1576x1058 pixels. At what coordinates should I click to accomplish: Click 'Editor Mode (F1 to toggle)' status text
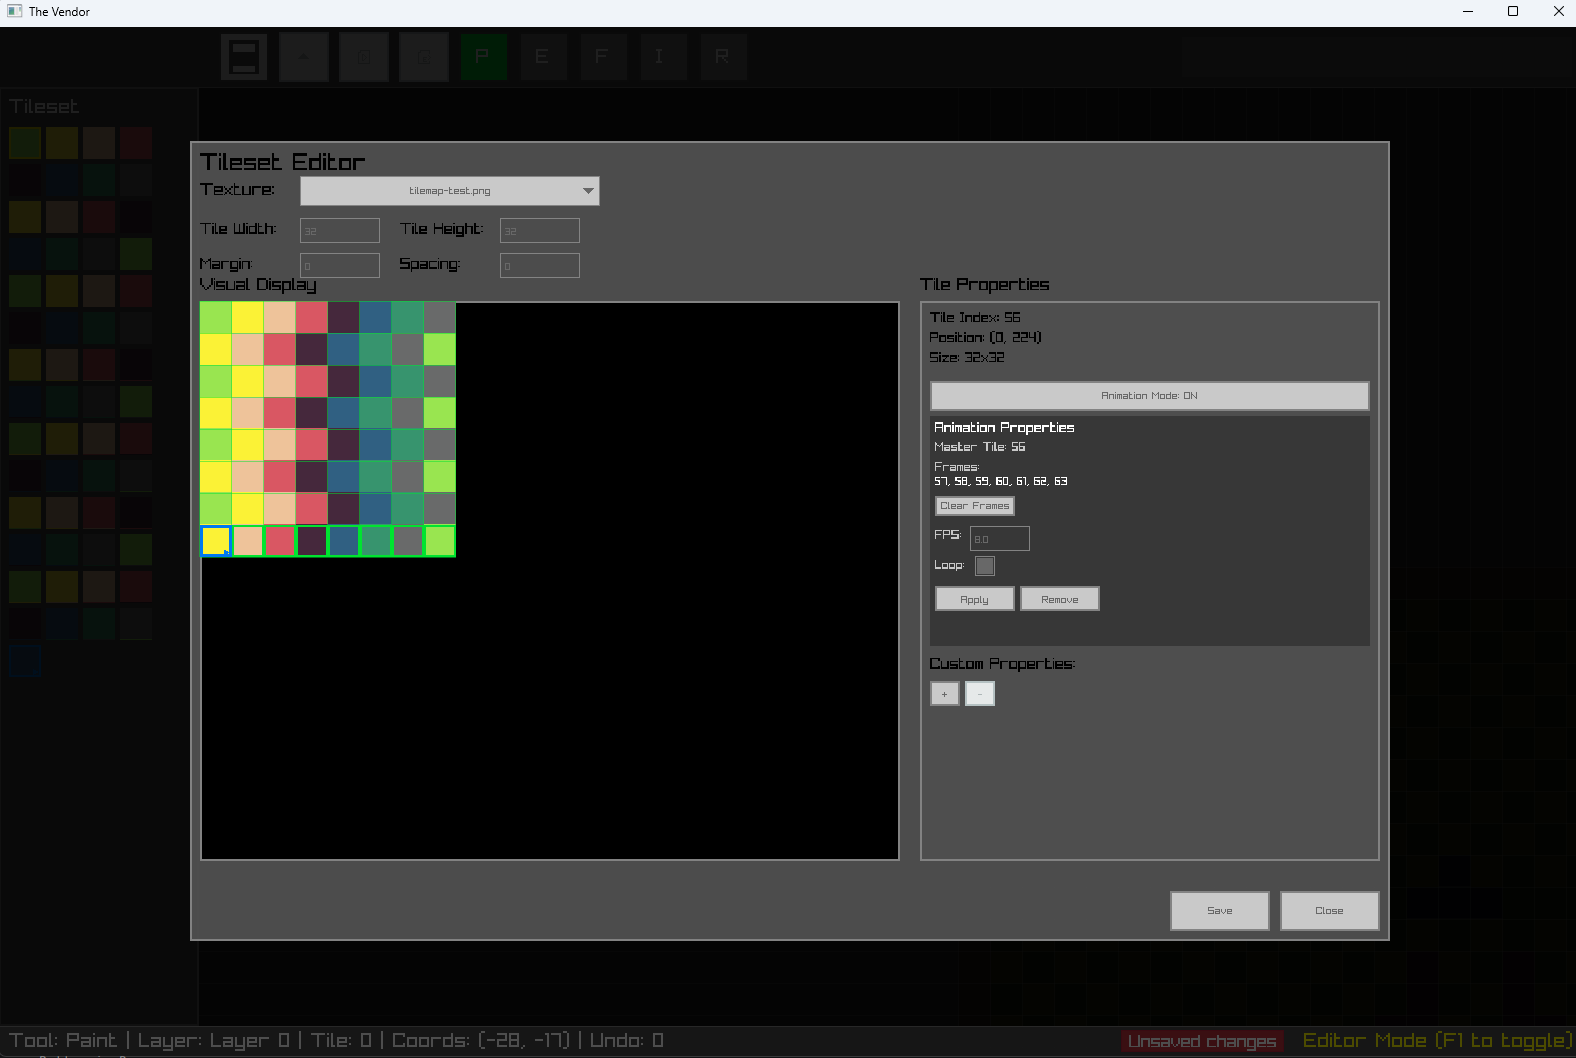[1437, 1041]
